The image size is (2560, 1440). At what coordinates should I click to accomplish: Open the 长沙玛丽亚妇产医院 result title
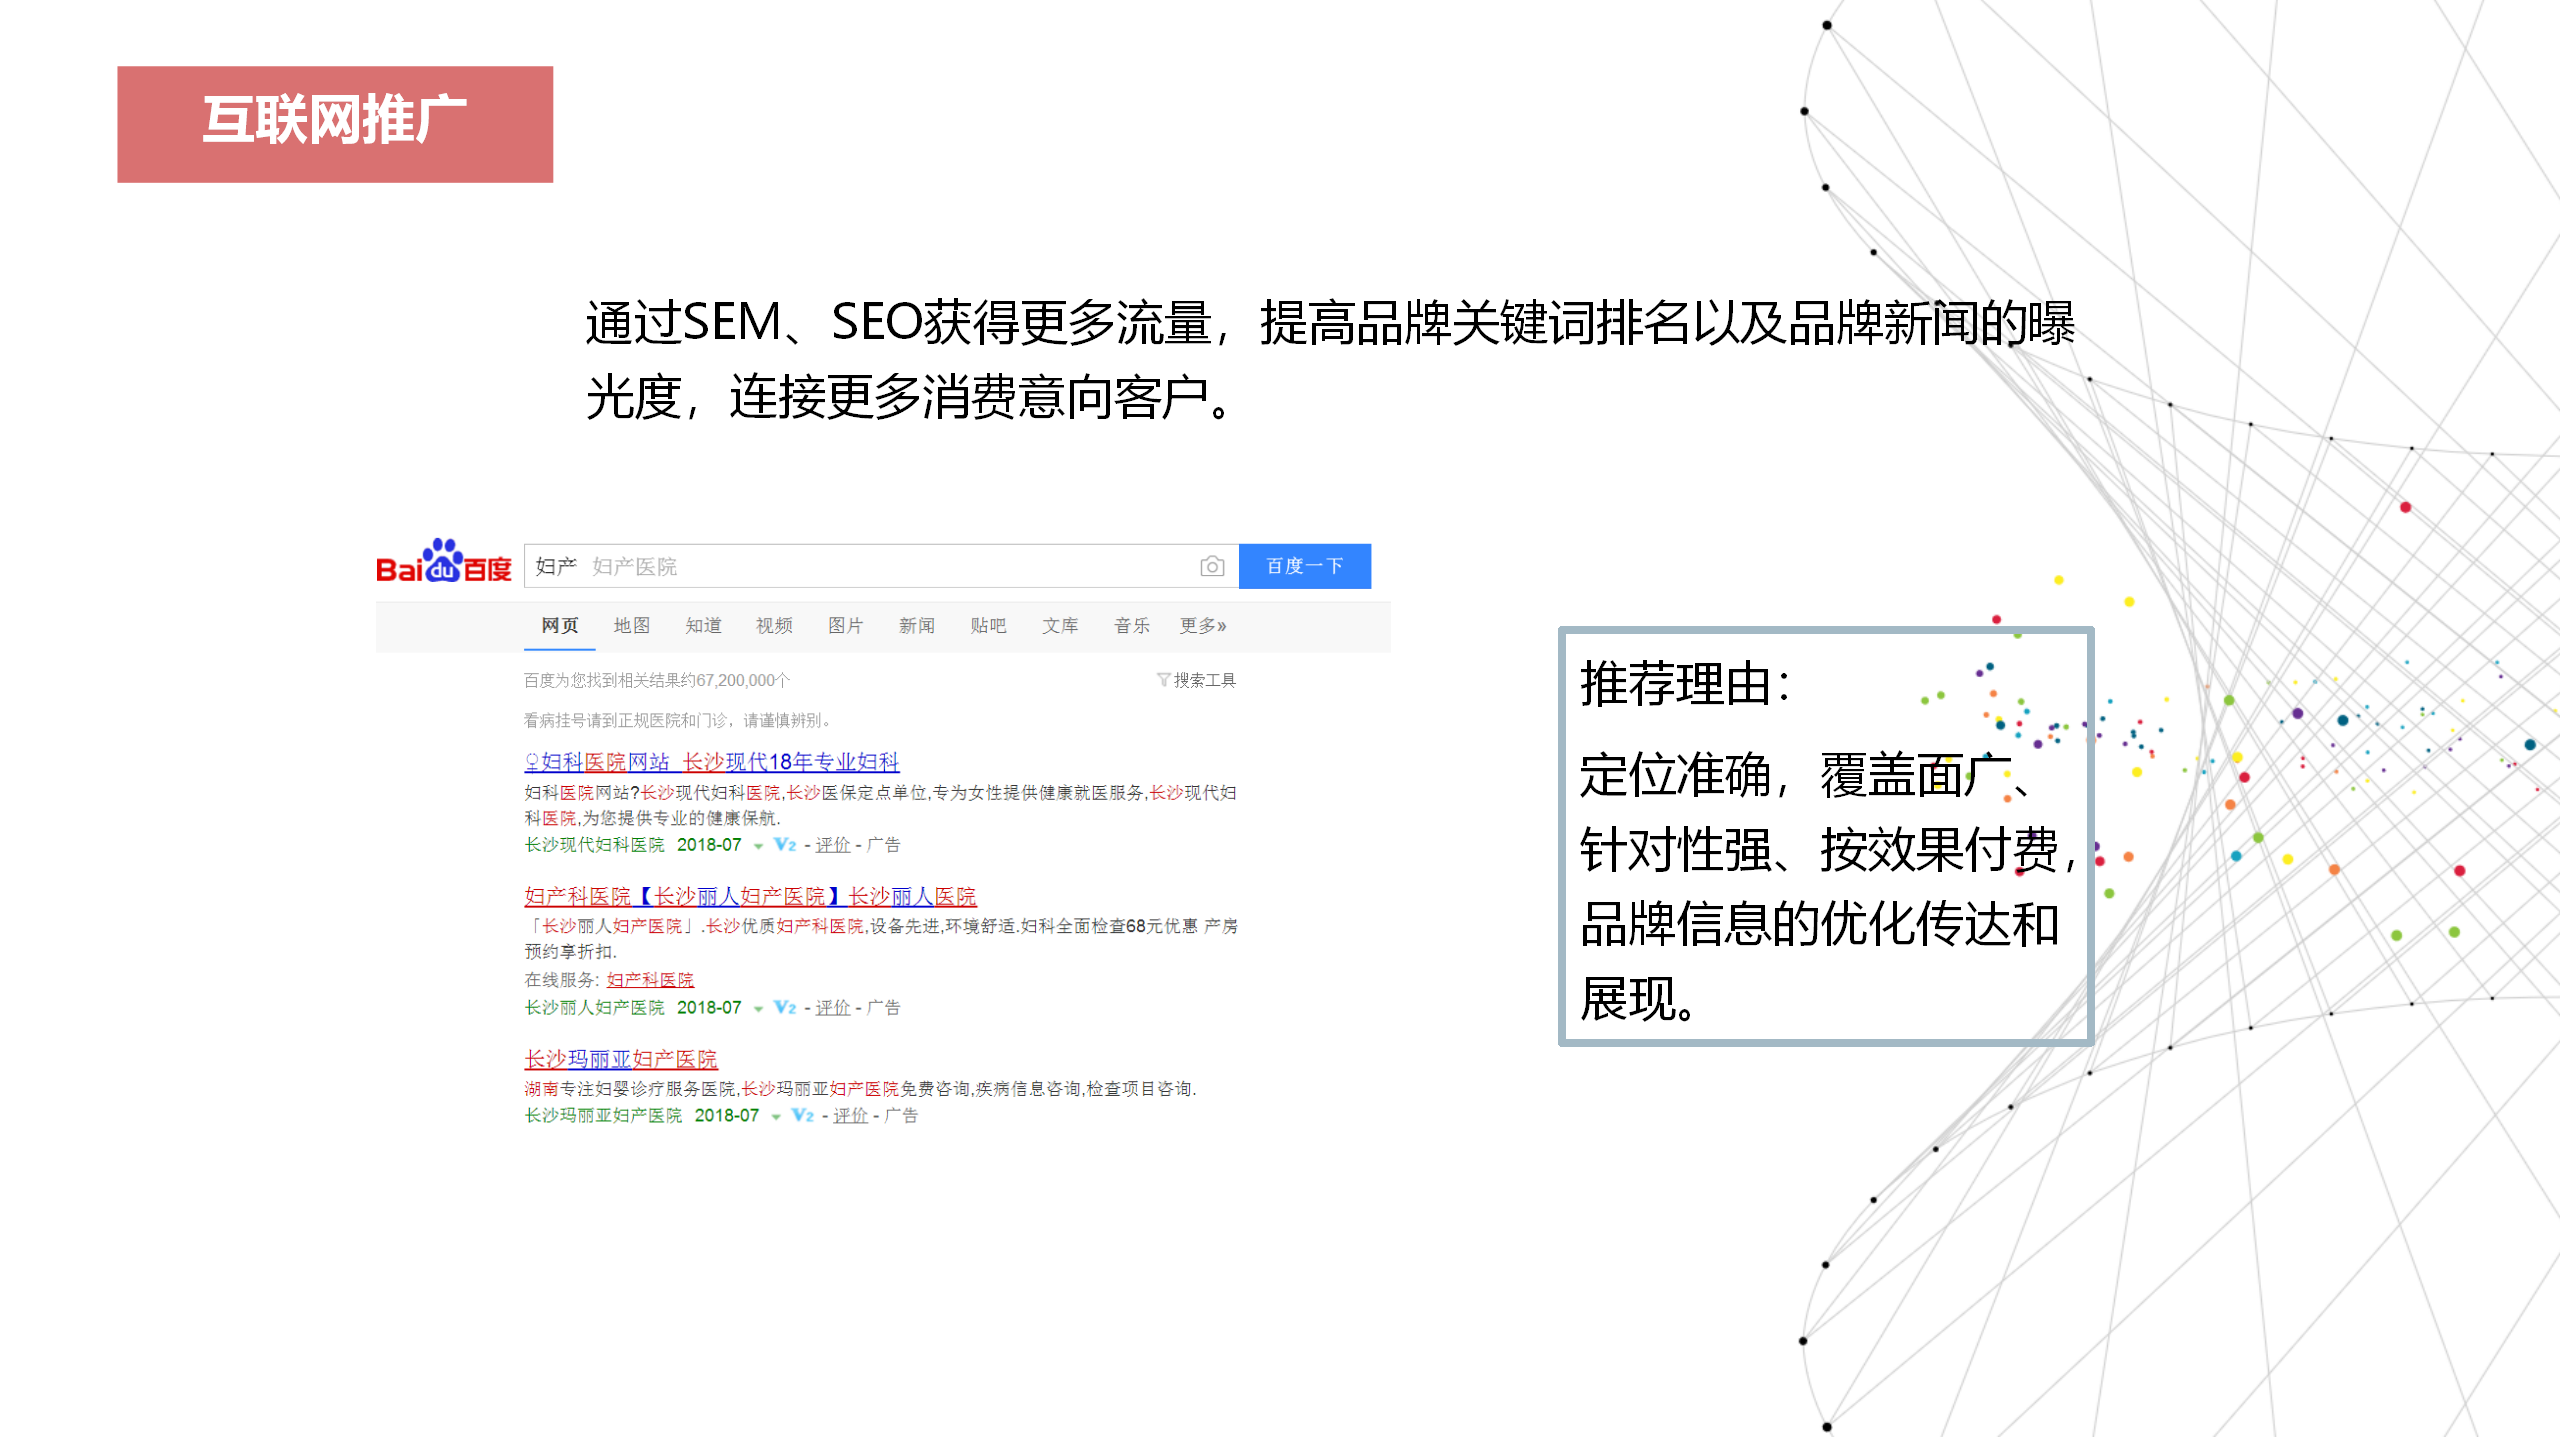tap(621, 1060)
